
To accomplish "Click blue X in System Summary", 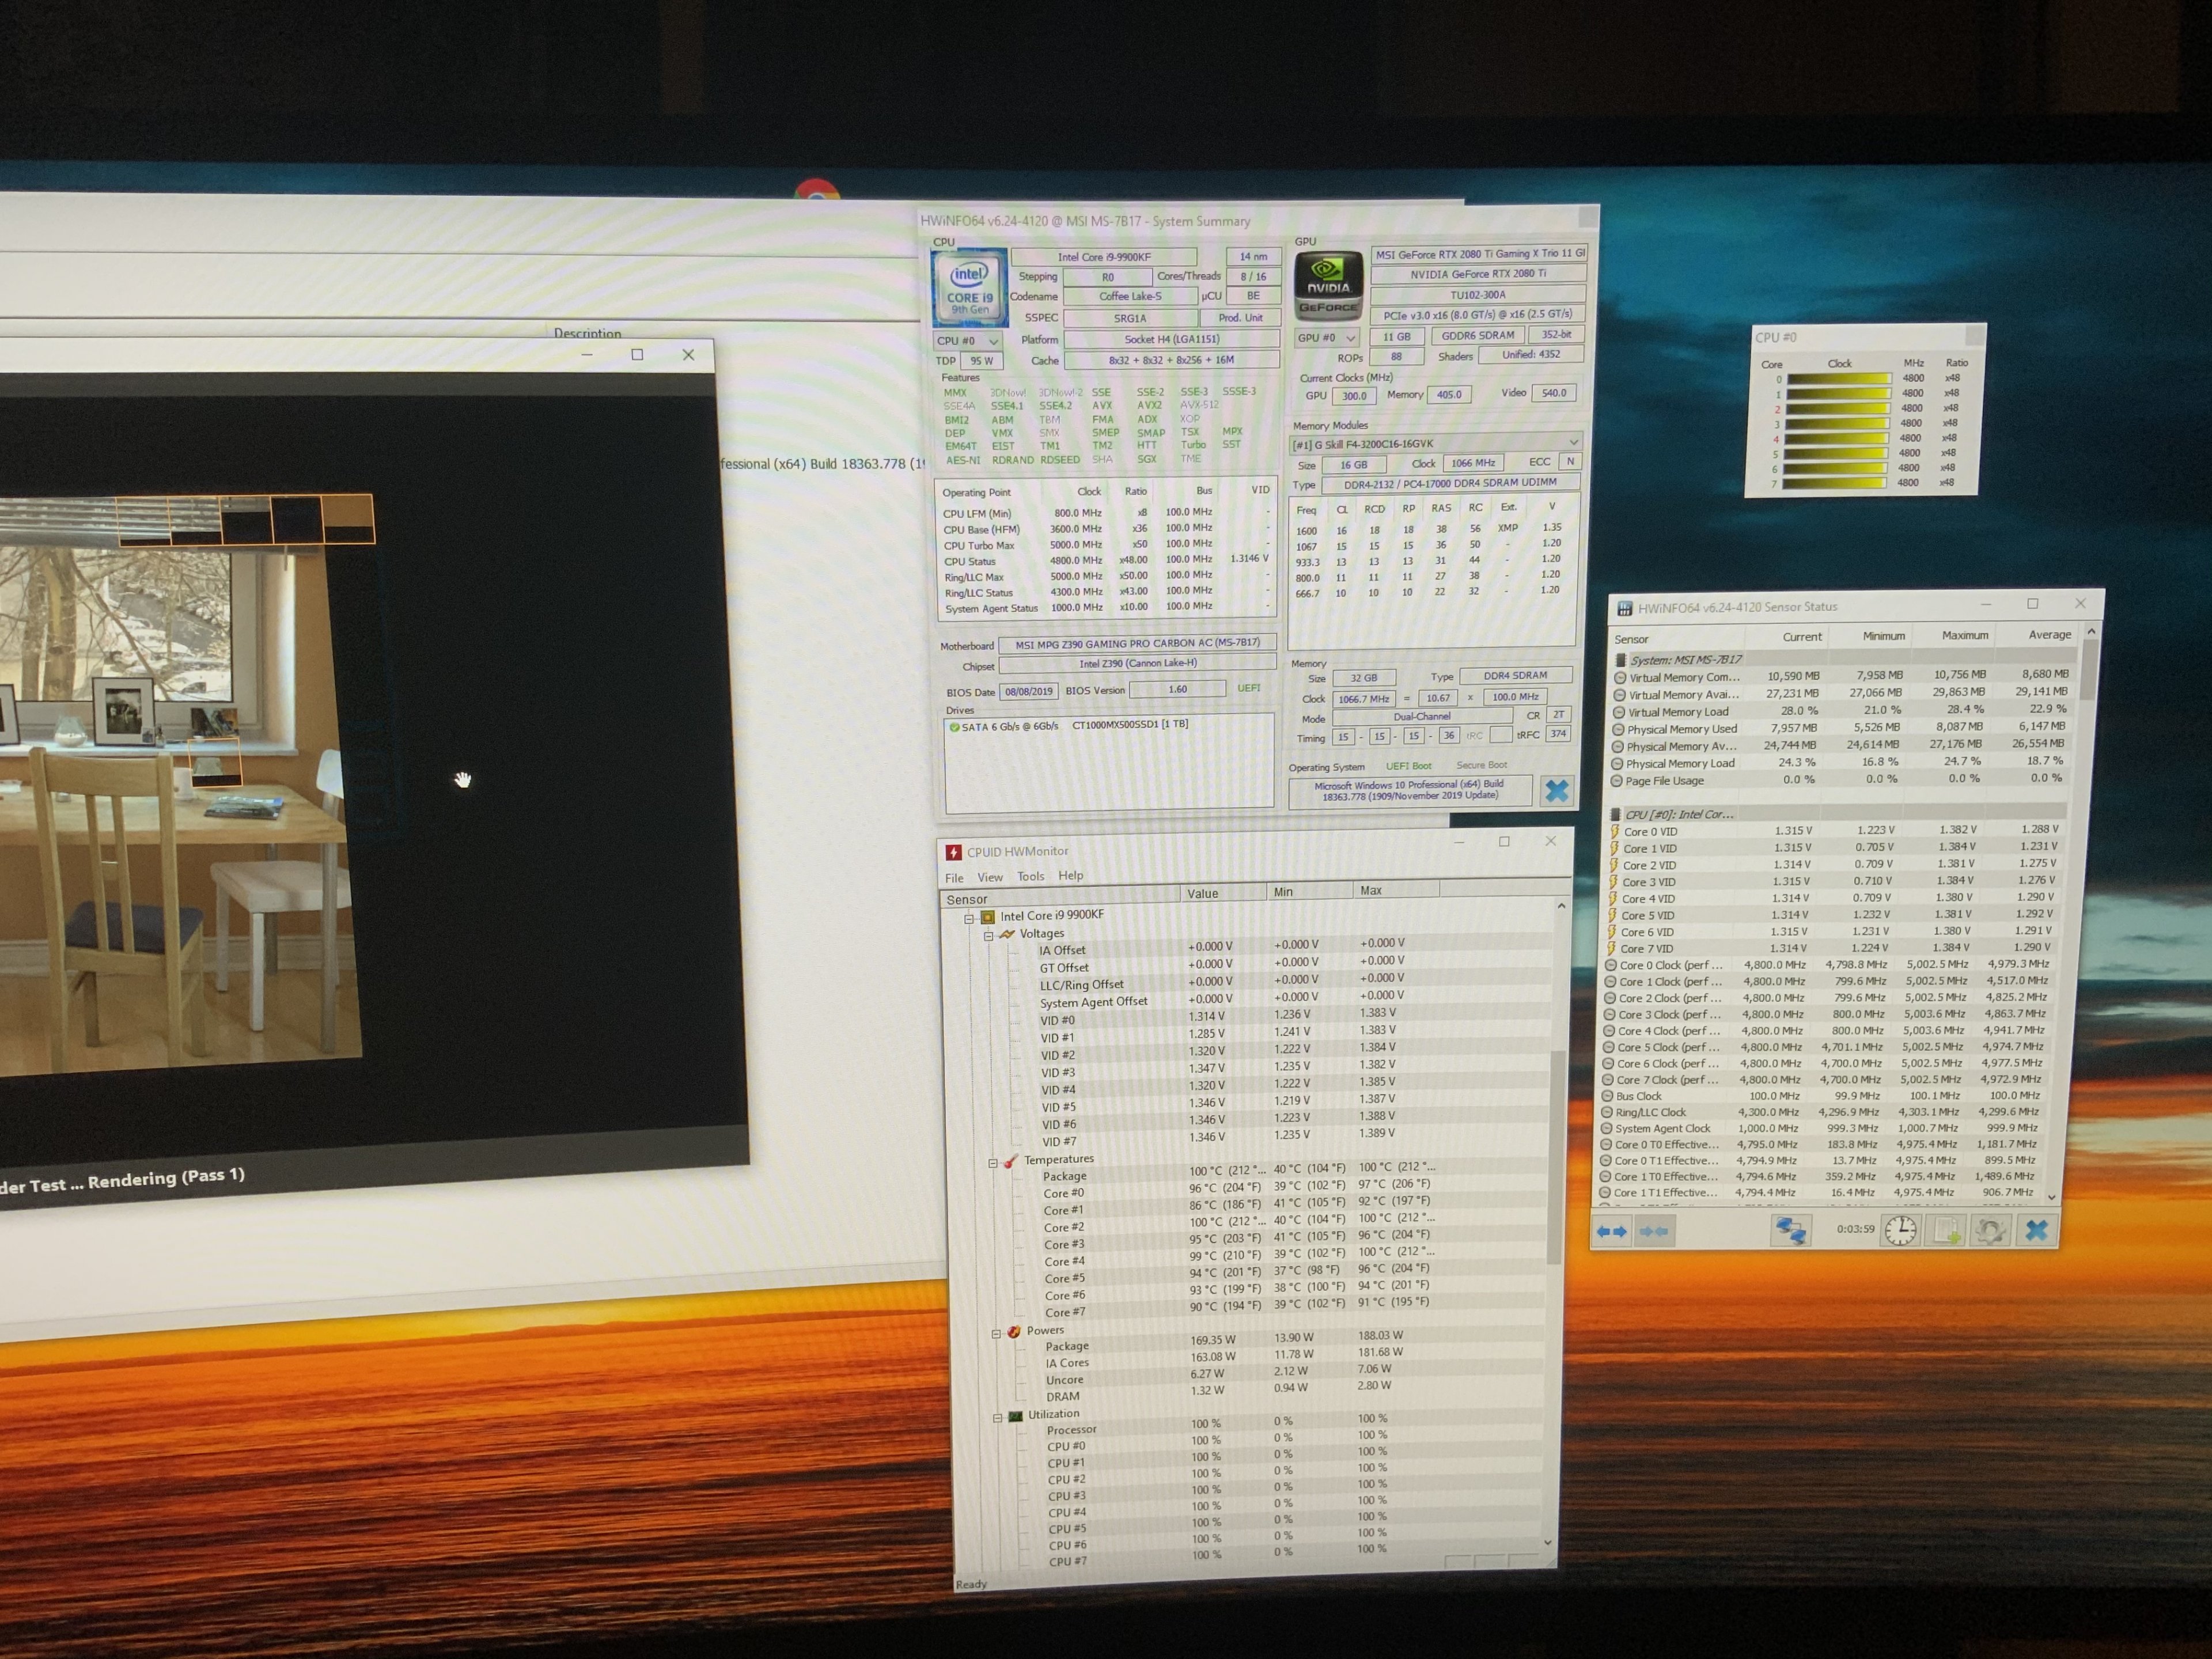I will (1556, 791).
